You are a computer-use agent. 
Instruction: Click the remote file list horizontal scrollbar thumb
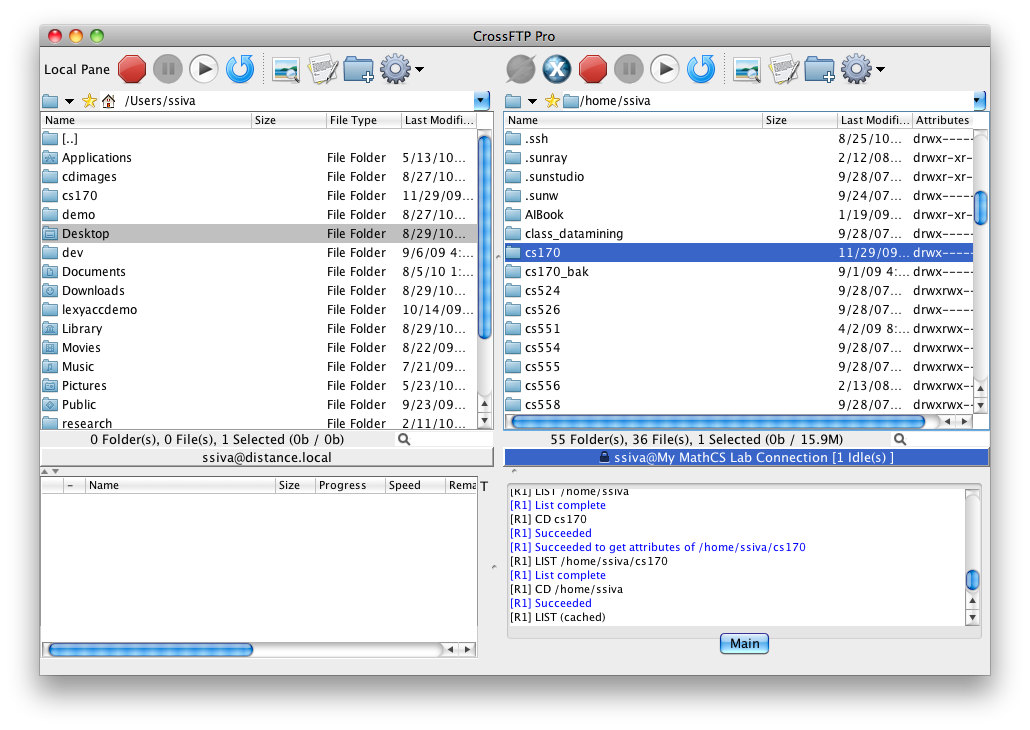pos(718,421)
